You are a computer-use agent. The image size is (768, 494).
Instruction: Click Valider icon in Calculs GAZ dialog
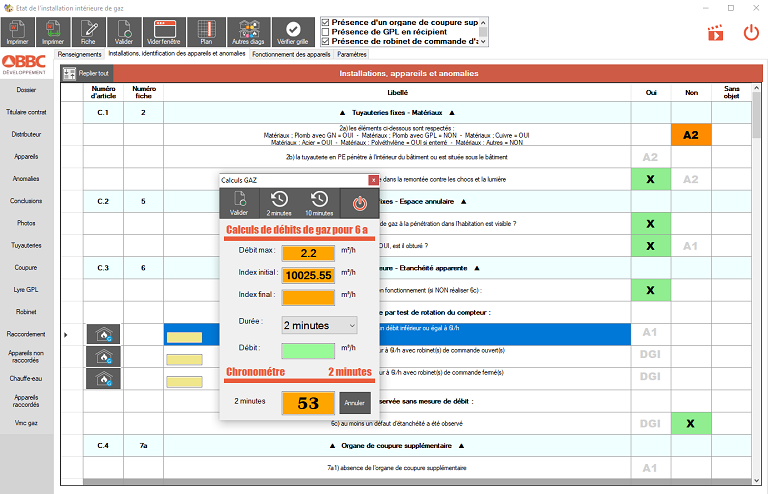click(x=239, y=203)
